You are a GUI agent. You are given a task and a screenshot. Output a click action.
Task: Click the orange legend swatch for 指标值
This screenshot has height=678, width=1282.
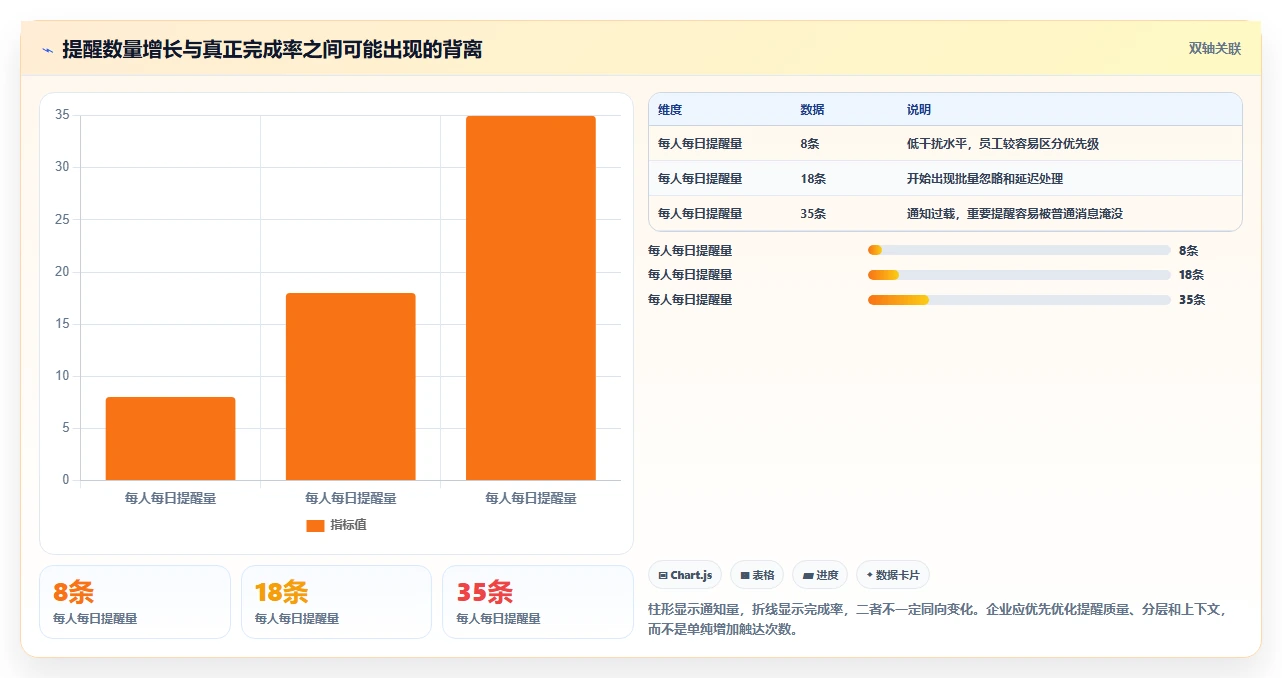coord(315,525)
